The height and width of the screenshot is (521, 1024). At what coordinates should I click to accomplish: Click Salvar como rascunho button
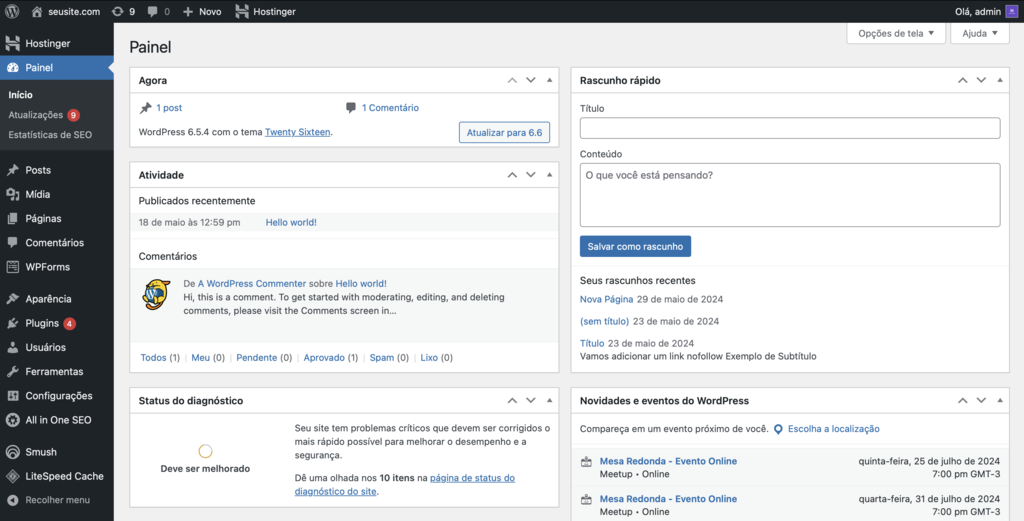(x=635, y=247)
